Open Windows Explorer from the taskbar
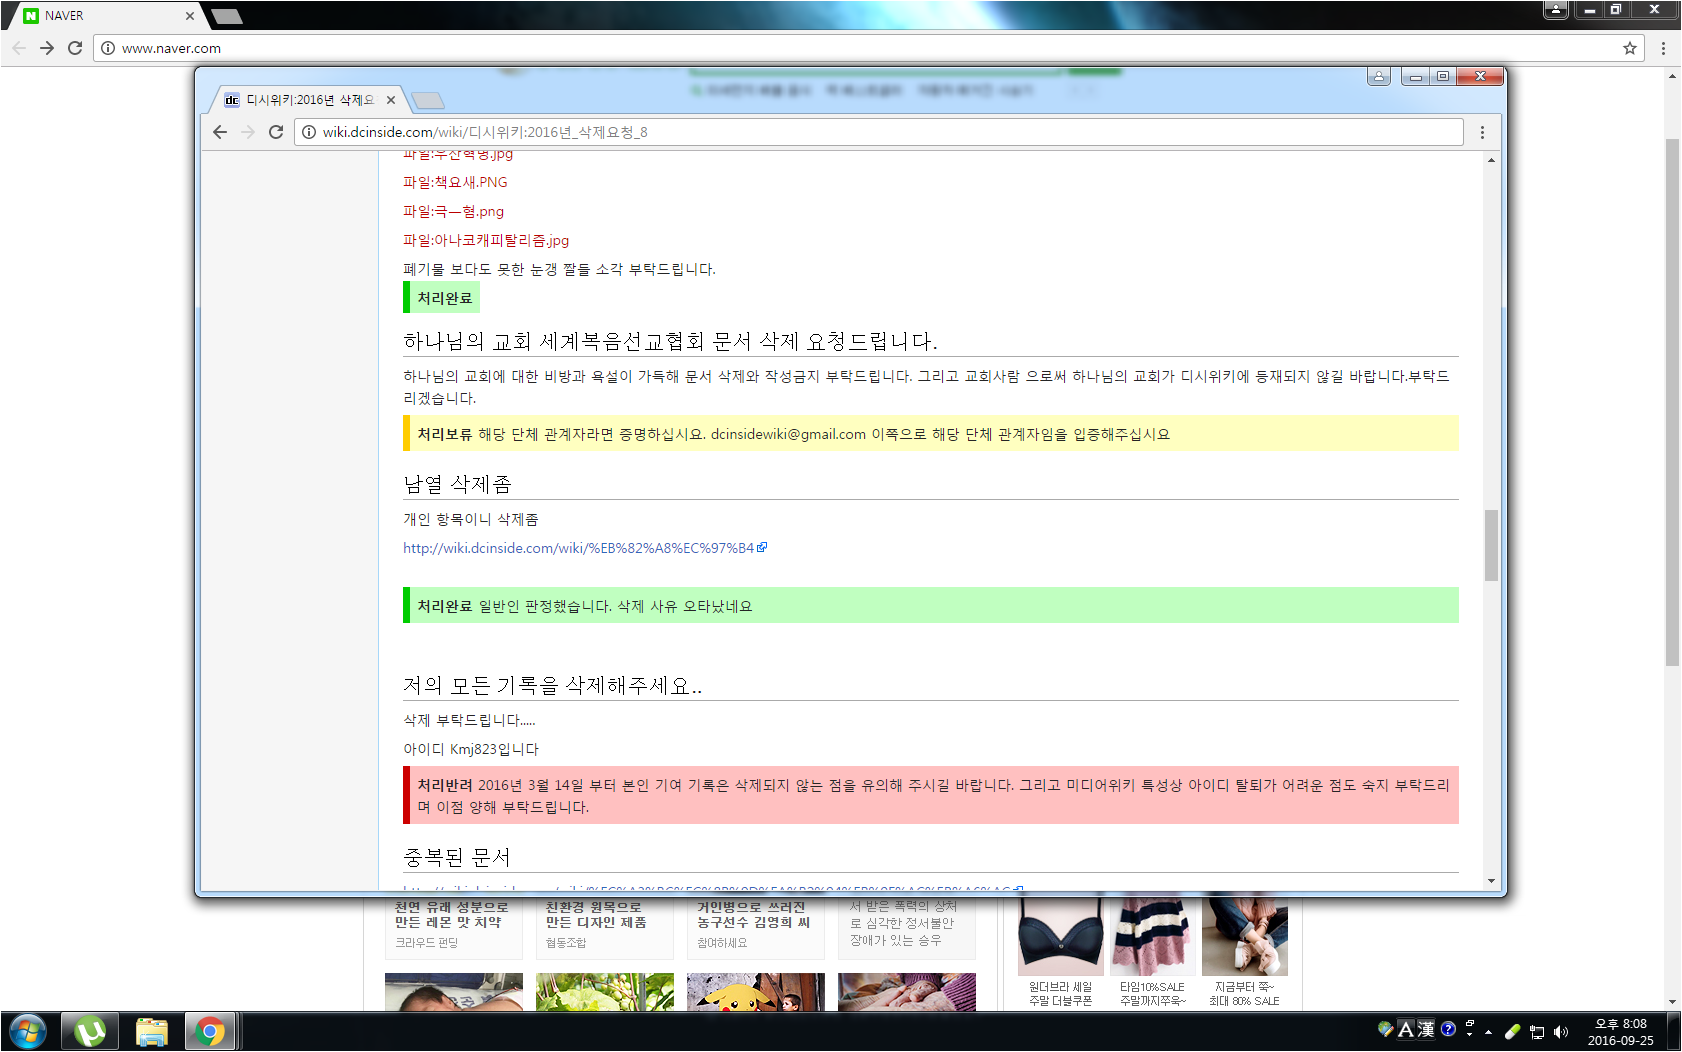Image resolution: width=1682 pixels, height=1052 pixels. pos(151,1031)
